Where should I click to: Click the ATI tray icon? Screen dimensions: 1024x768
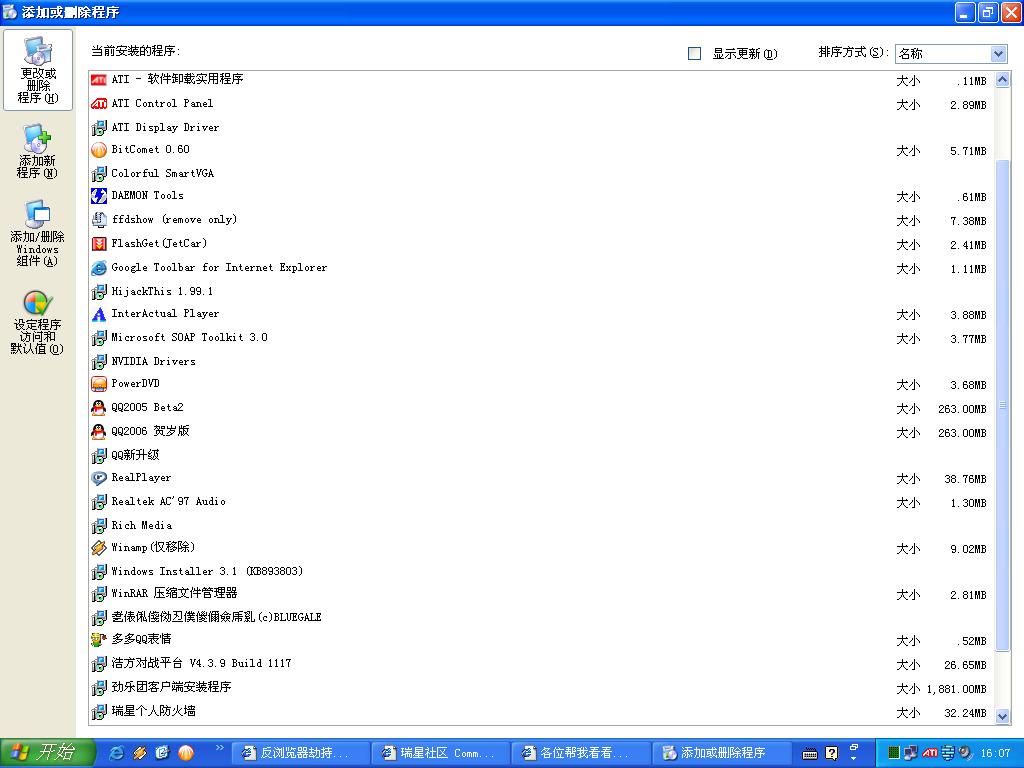tap(930, 753)
